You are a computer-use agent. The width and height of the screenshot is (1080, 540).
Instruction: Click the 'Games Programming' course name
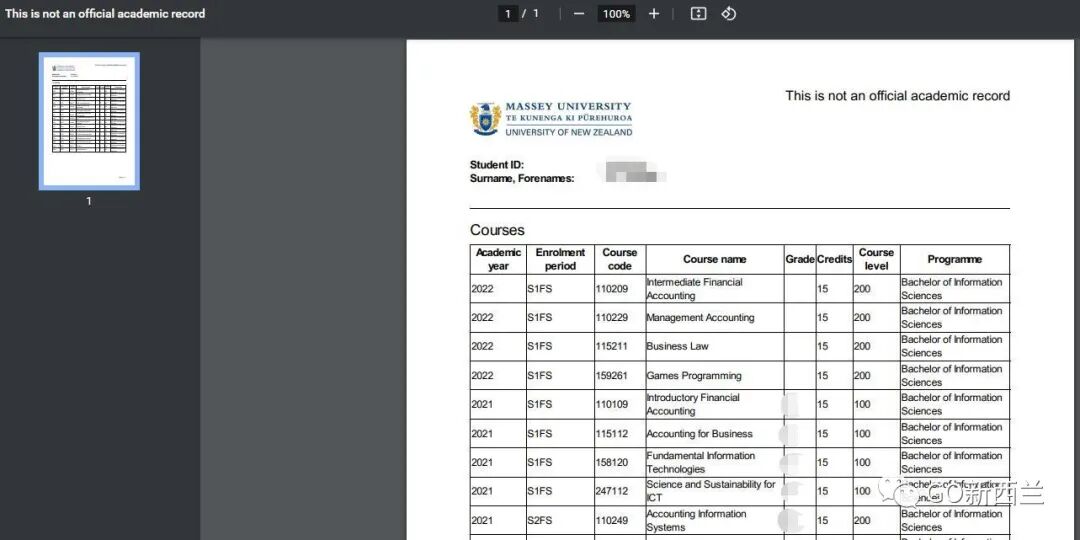(x=694, y=376)
